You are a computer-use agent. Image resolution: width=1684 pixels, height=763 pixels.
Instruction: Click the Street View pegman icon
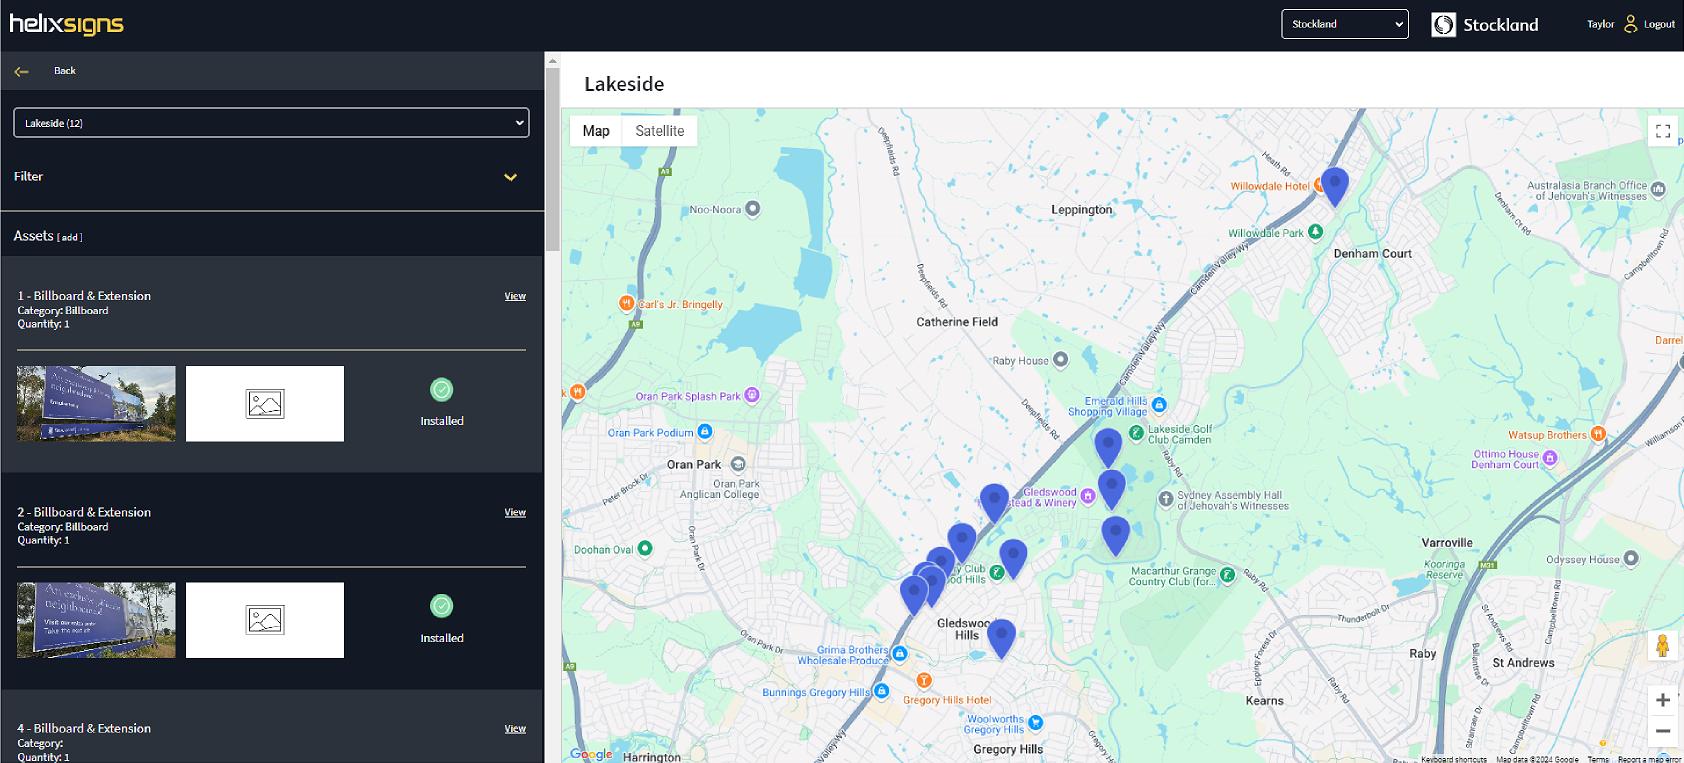point(1662,646)
